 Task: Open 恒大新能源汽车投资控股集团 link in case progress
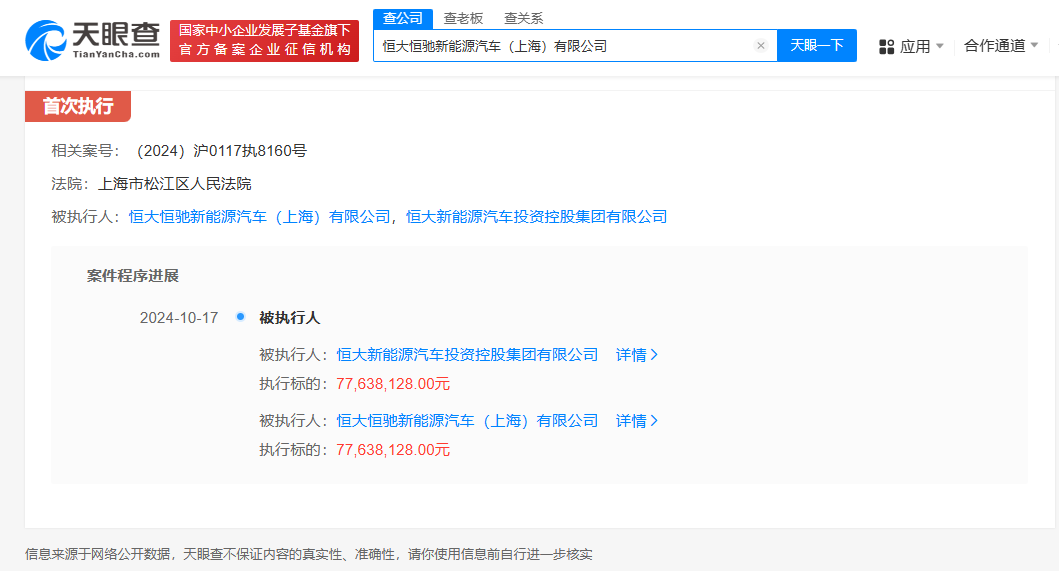(x=467, y=355)
